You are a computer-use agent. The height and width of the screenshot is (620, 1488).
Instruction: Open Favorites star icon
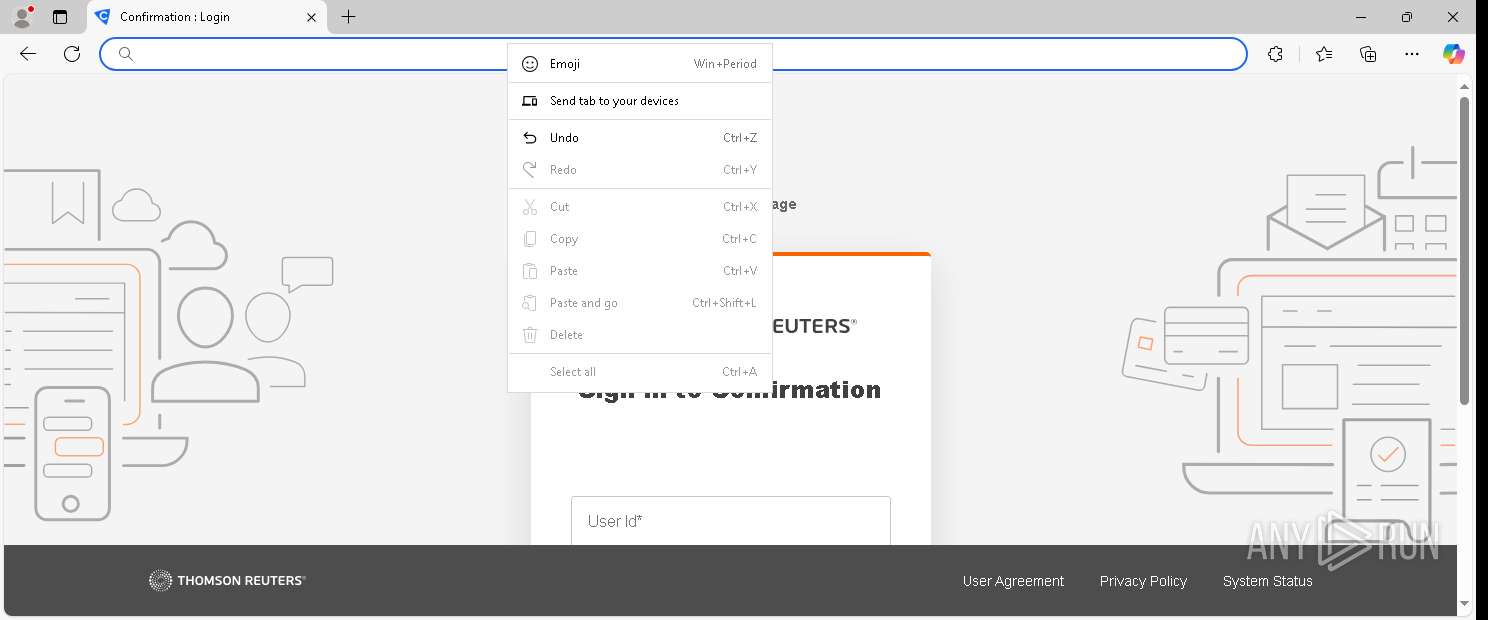pos(1324,54)
